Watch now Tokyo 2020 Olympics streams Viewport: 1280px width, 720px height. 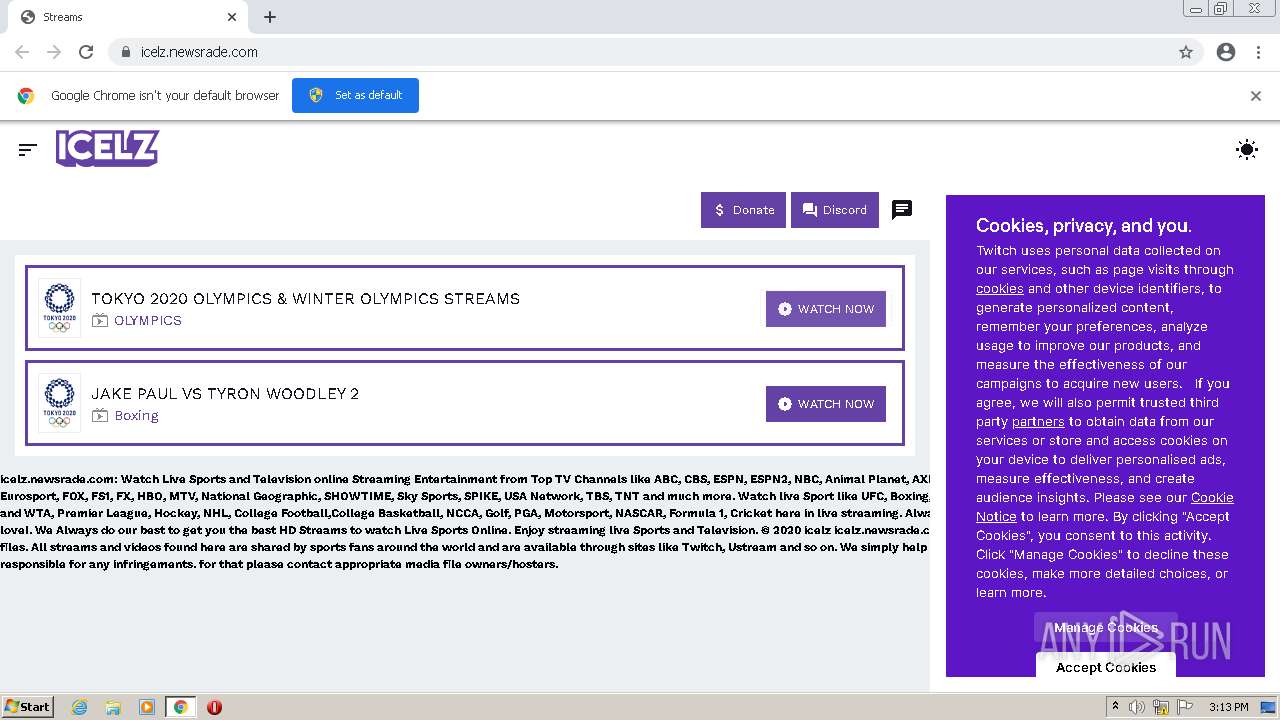[826, 309]
